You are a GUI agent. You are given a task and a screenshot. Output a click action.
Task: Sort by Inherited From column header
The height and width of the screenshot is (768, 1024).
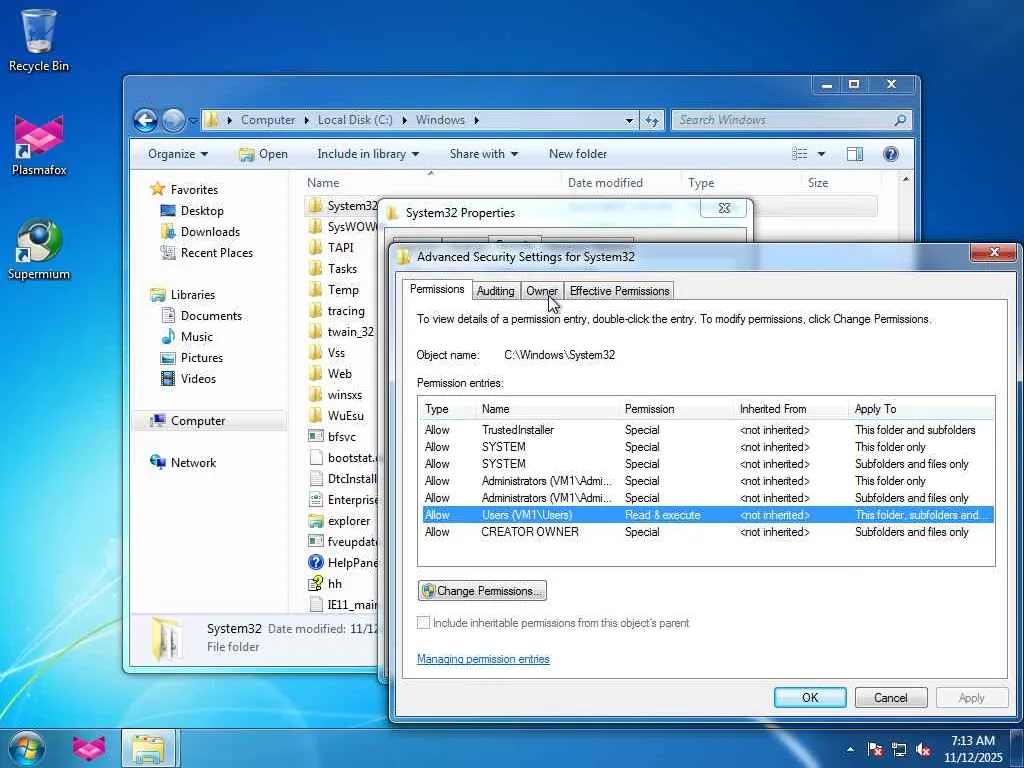tap(790, 409)
